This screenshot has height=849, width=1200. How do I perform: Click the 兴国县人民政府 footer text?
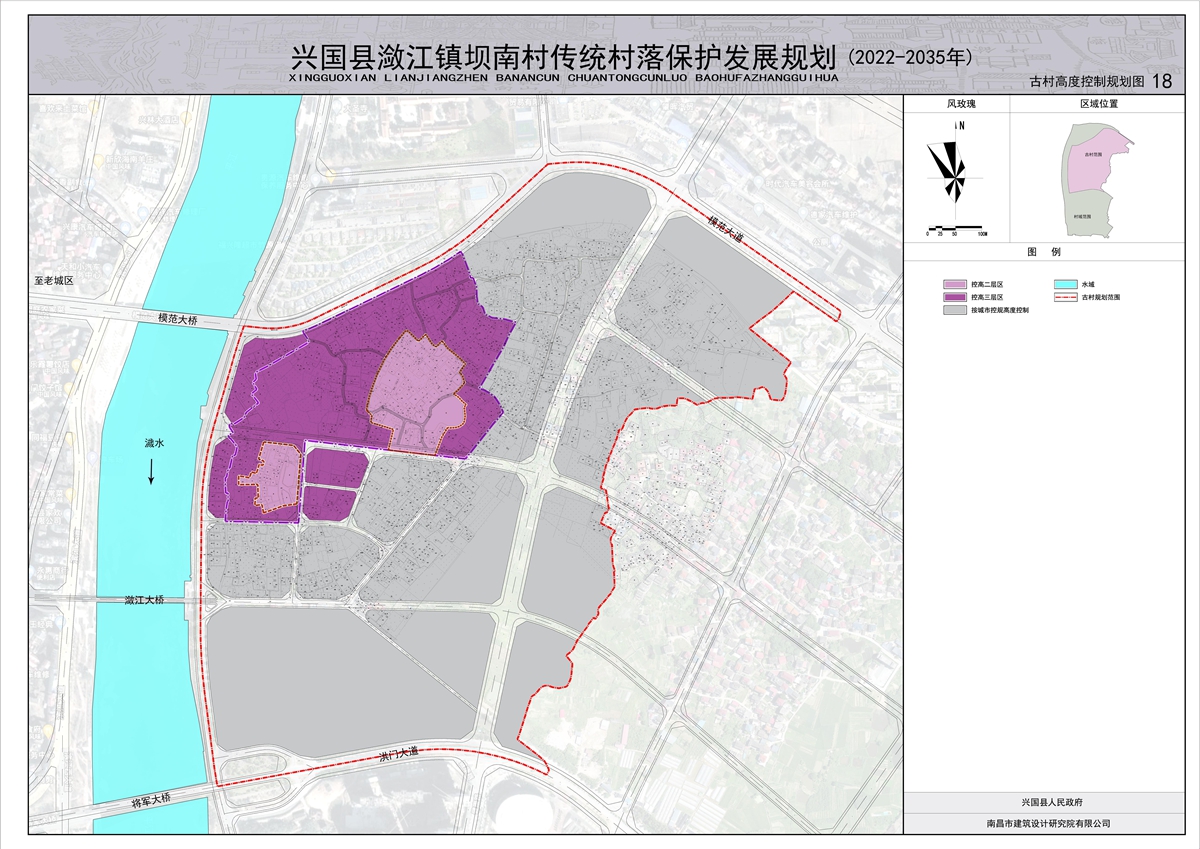click(1049, 802)
